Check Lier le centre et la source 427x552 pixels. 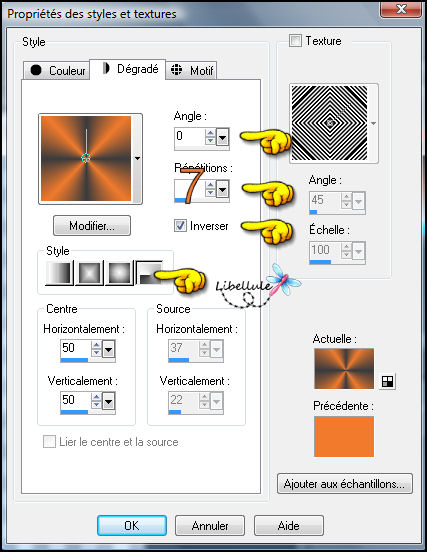coord(49,441)
